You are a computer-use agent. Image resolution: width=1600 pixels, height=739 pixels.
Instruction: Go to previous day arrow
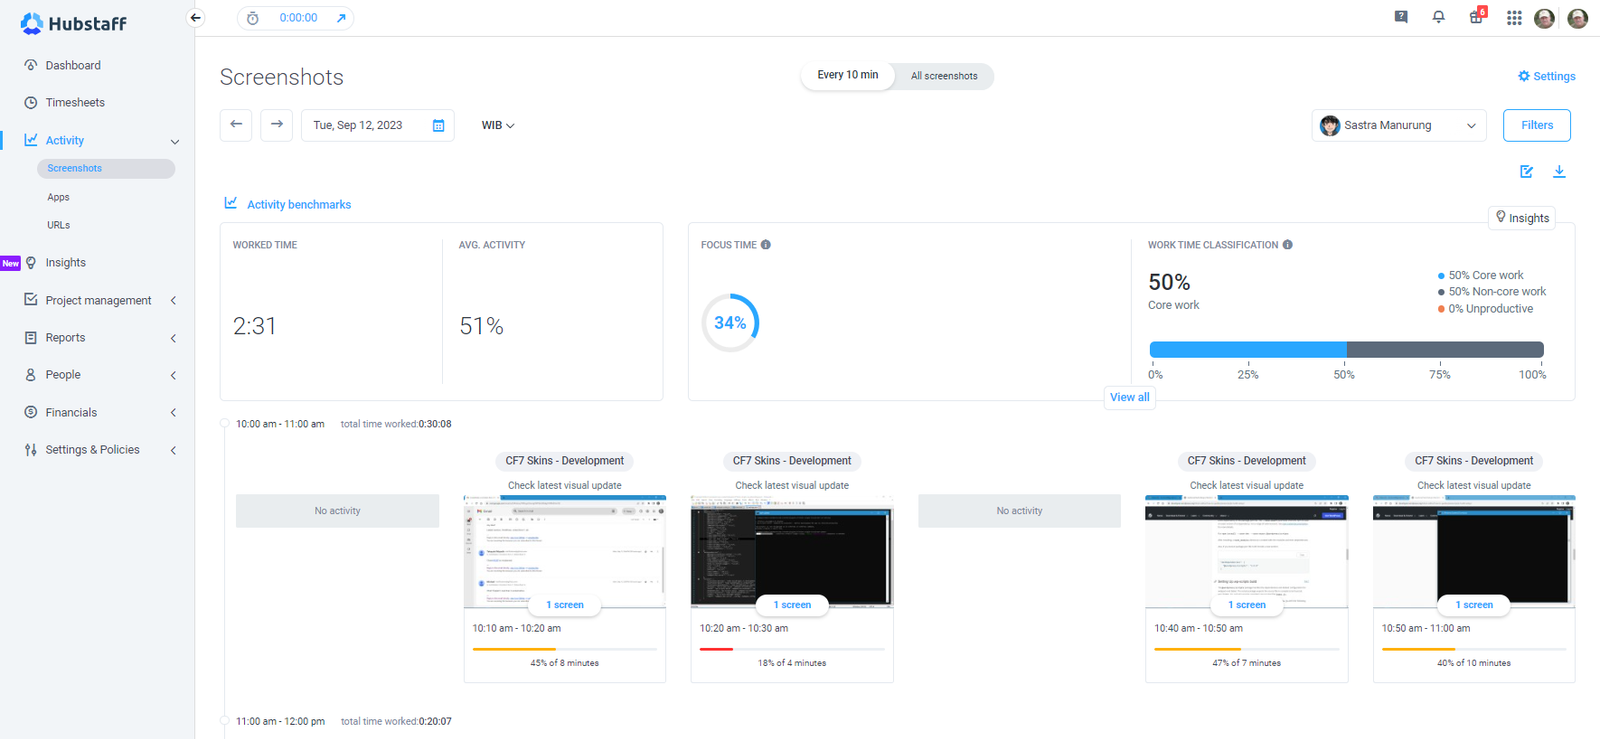[x=236, y=125]
